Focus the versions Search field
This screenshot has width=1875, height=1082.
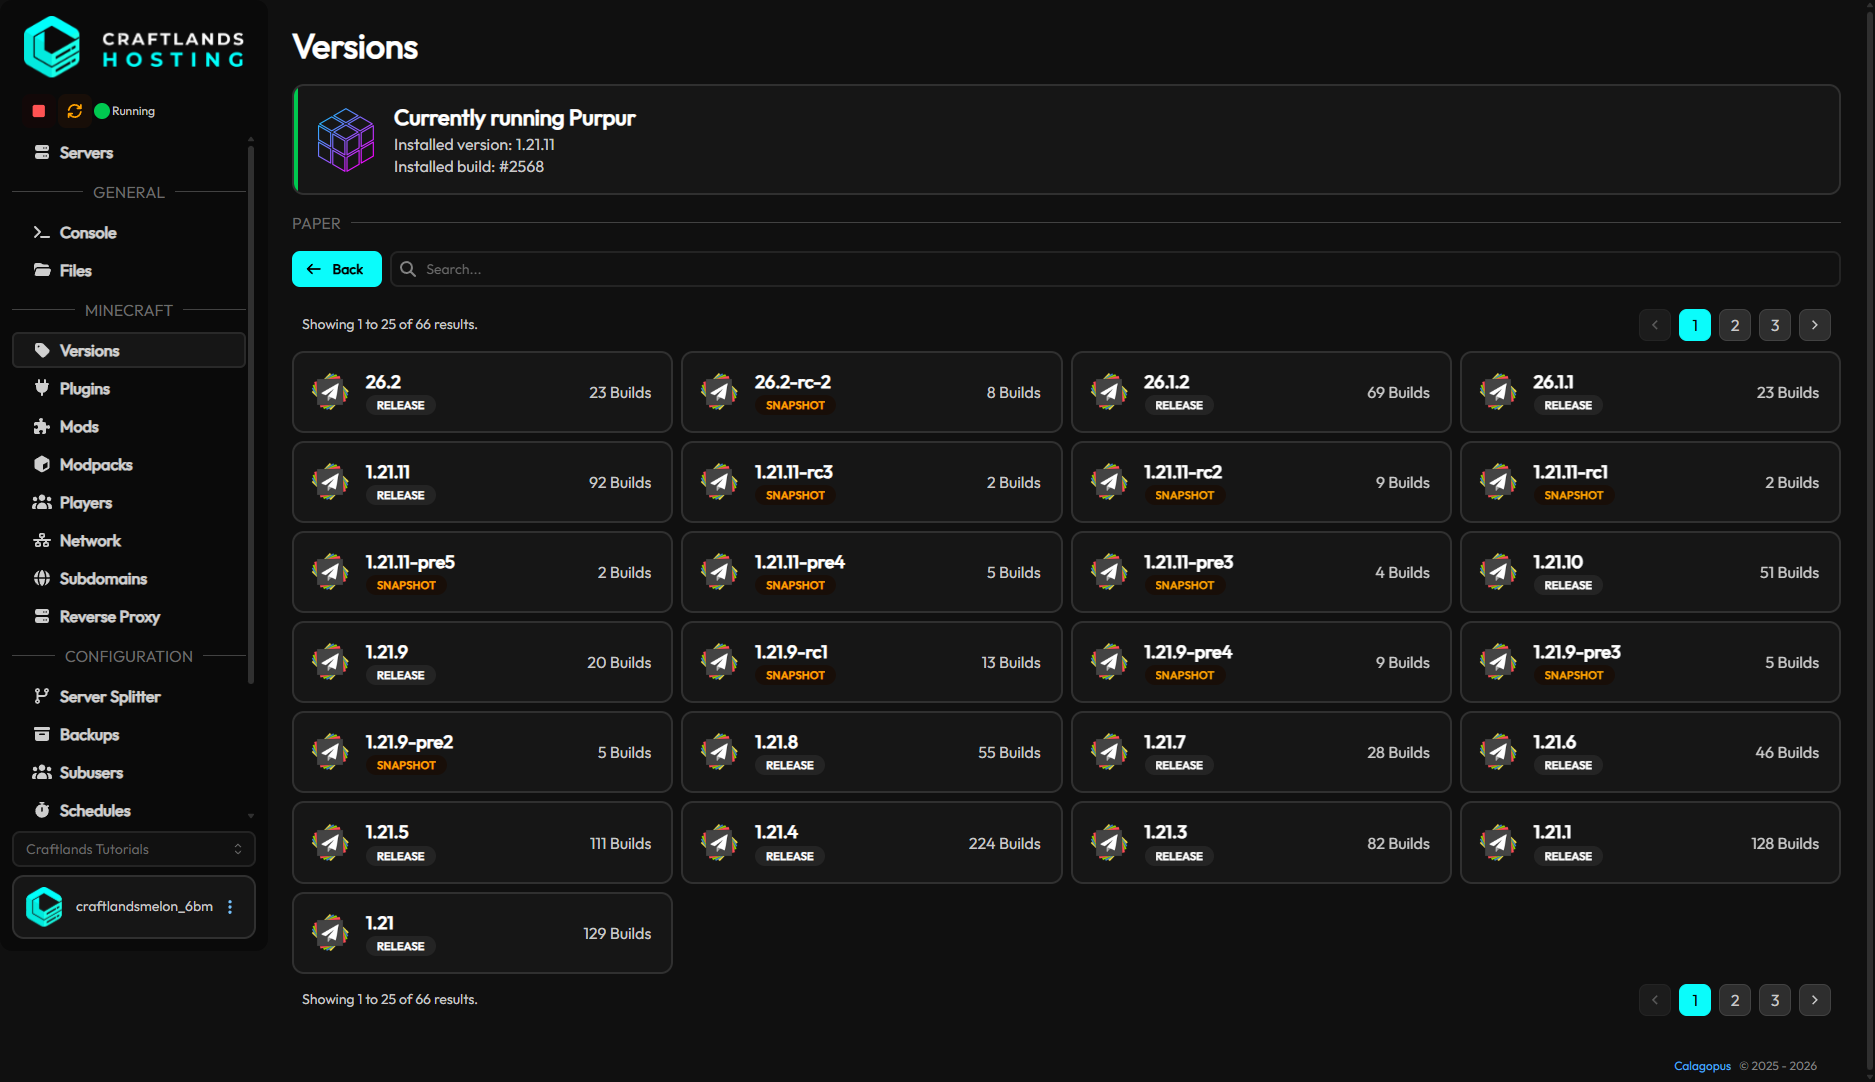pos(1115,269)
